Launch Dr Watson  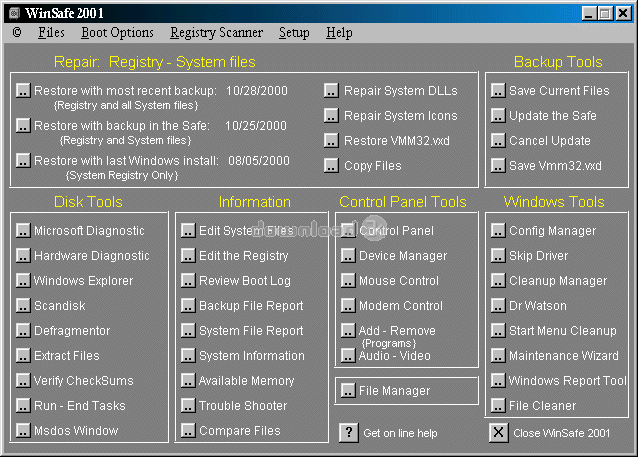pyautogui.click(x=498, y=306)
